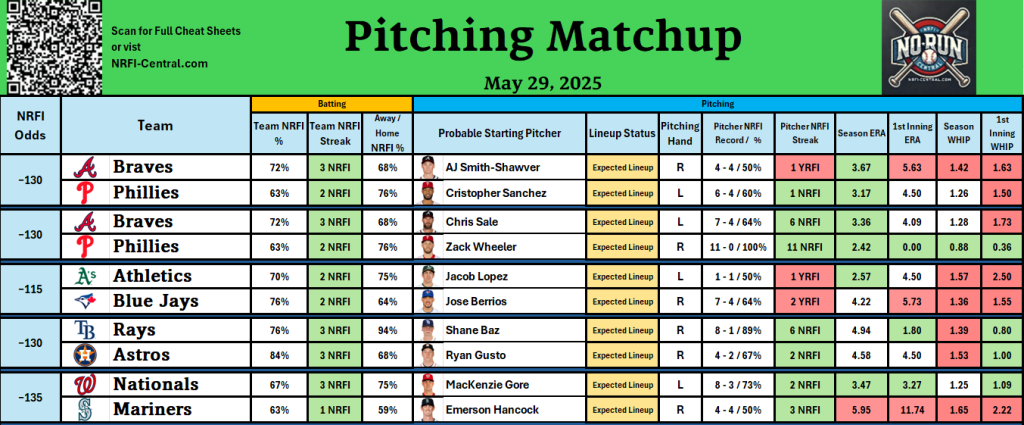Click Emerson Hancock's red 11.74 ERA cell
The image size is (1024, 425).
point(910,409)
